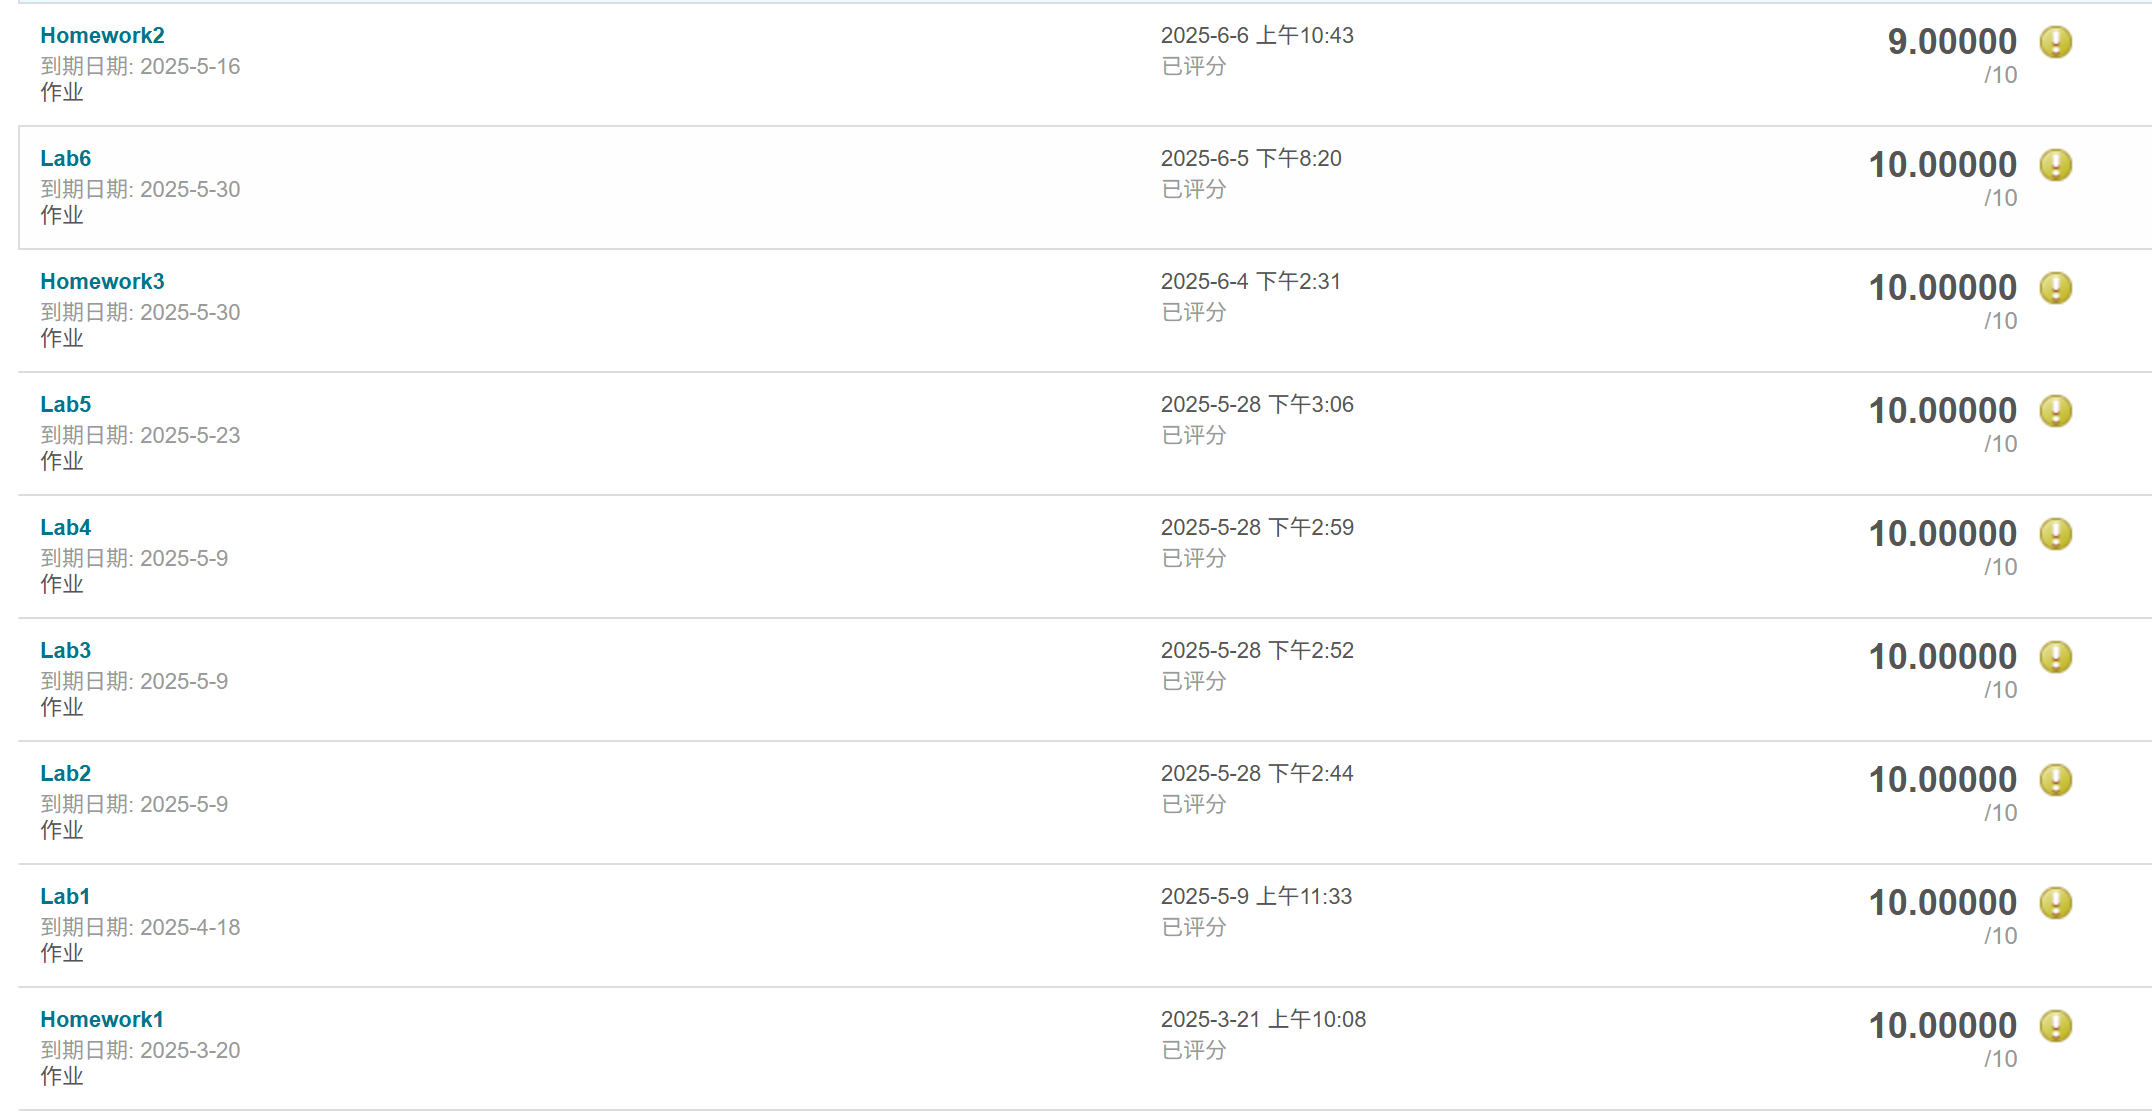Click the exclamation icon in the Lab5 row
The image size is (2152, 1112).
[x=2055, y=411]
